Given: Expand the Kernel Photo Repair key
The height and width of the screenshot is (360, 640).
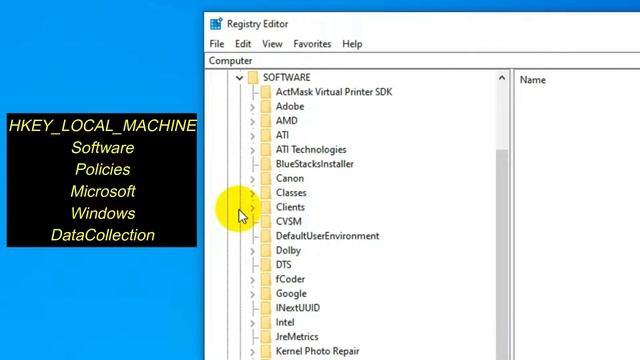Looking at the screenshot, I should pos(252,352).
